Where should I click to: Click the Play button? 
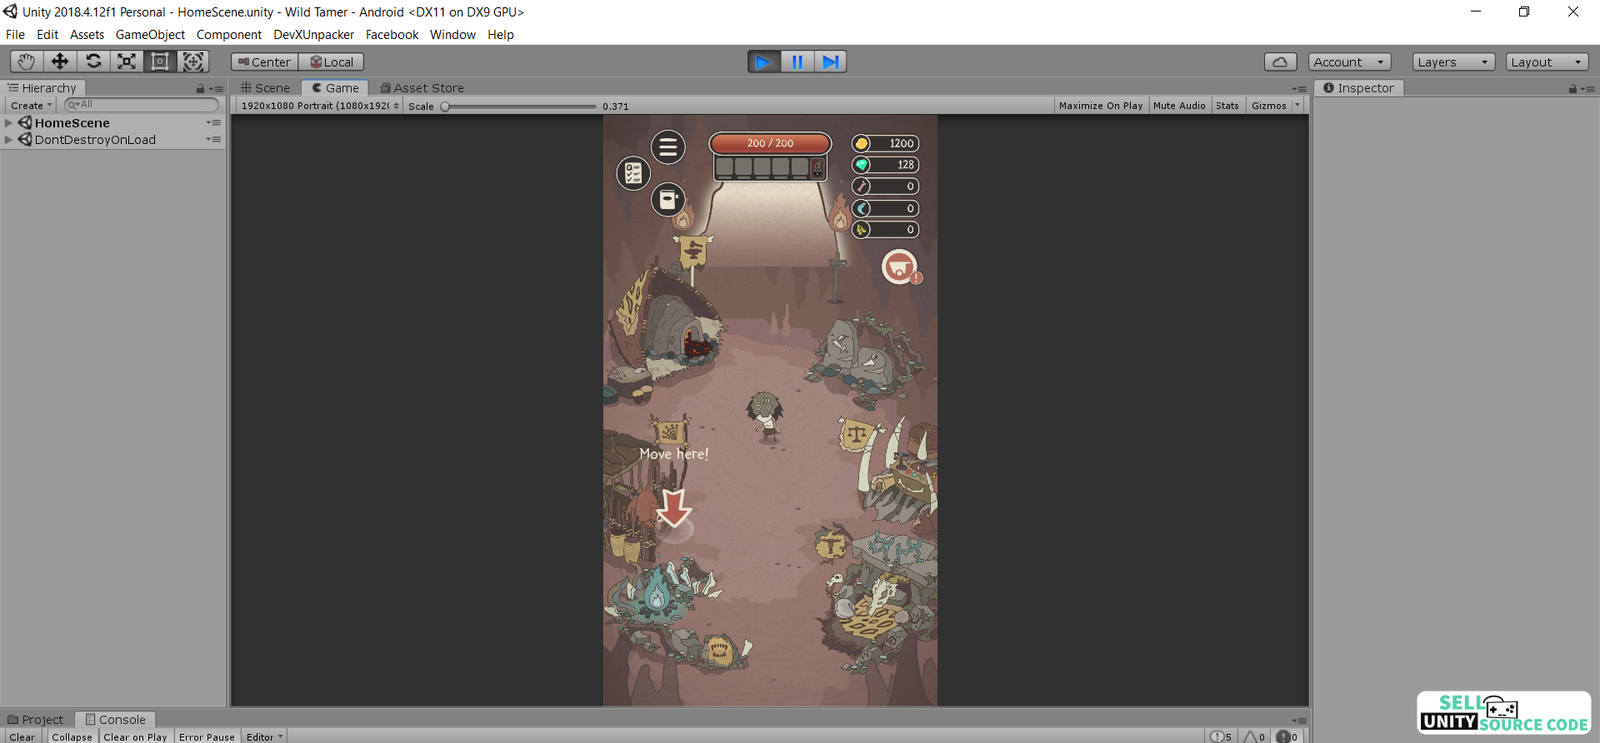(x=763, y=62)
